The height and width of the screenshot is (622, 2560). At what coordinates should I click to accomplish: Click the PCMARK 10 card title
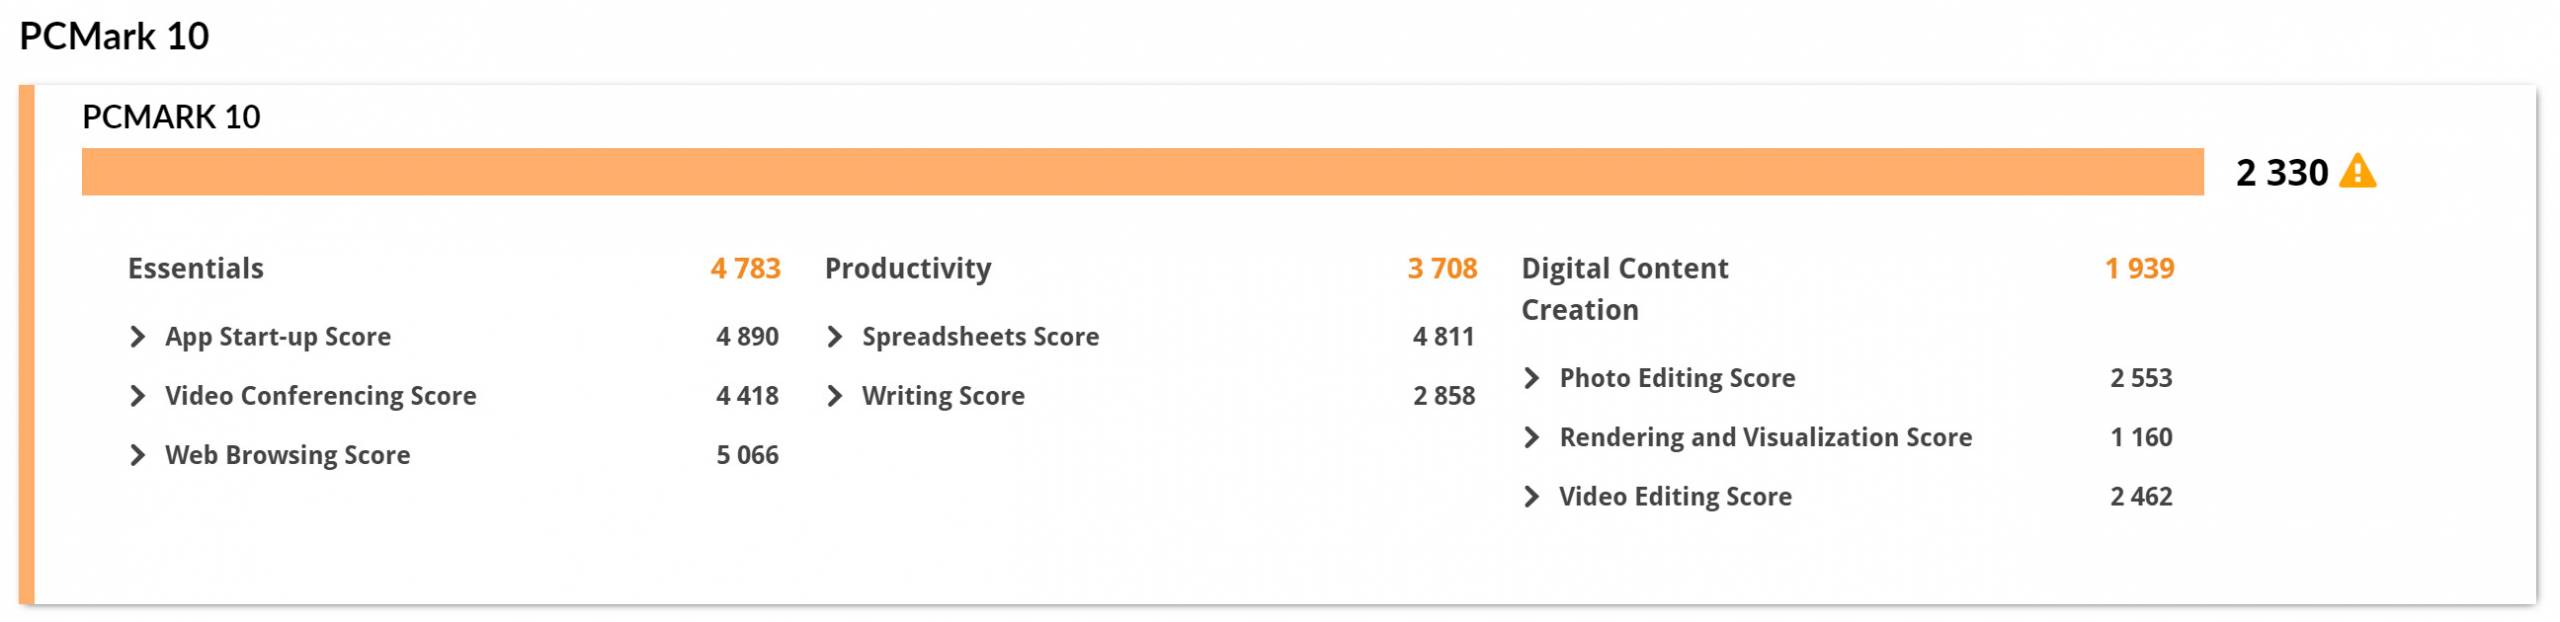click(171, 117)
